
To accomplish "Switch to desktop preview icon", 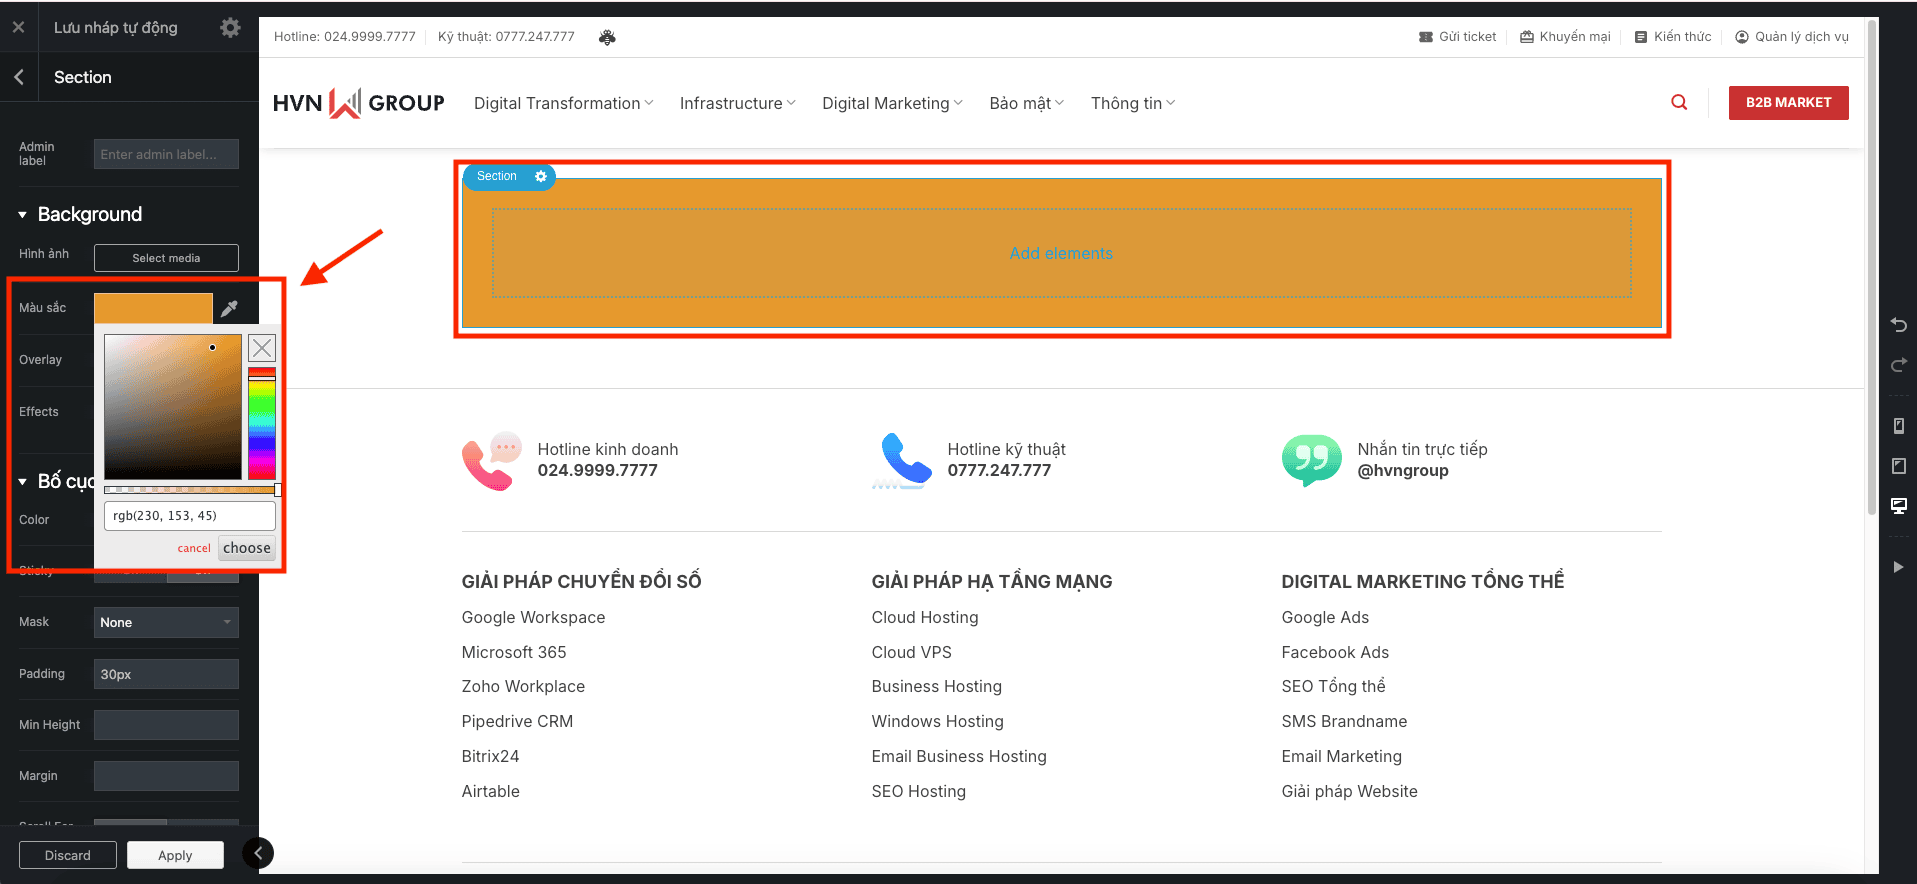I will point(1898,506).
